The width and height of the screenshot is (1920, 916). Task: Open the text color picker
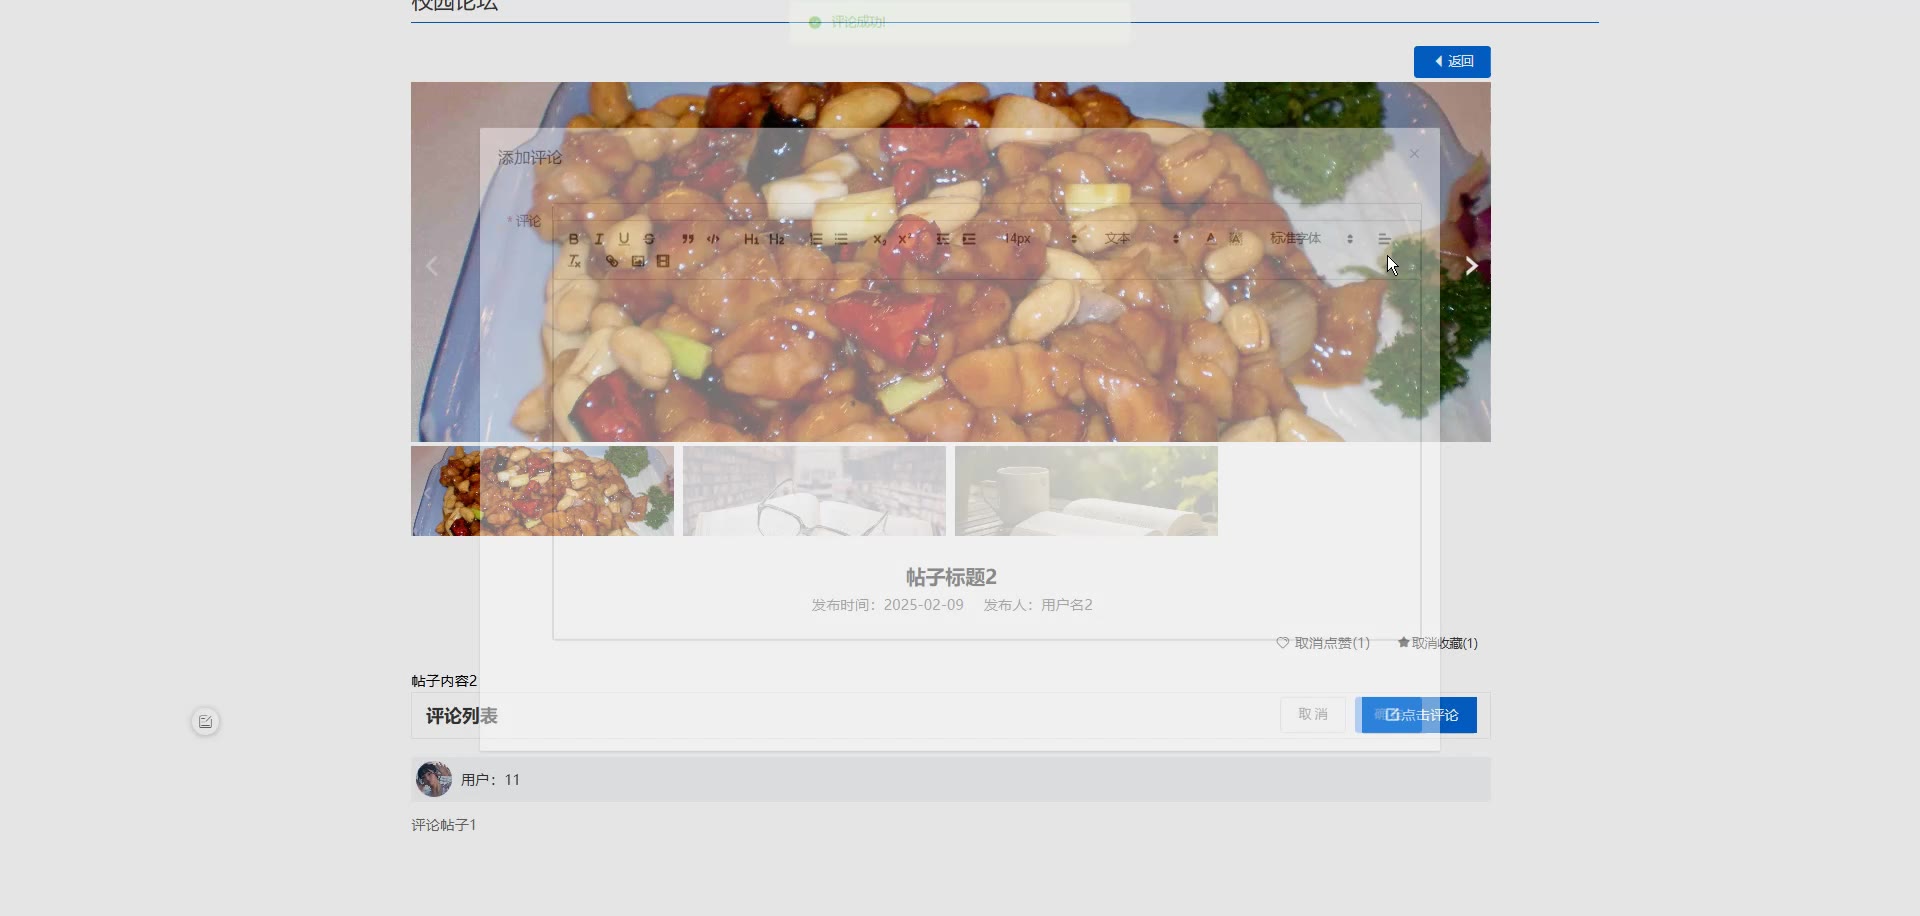pos(1210,239)
